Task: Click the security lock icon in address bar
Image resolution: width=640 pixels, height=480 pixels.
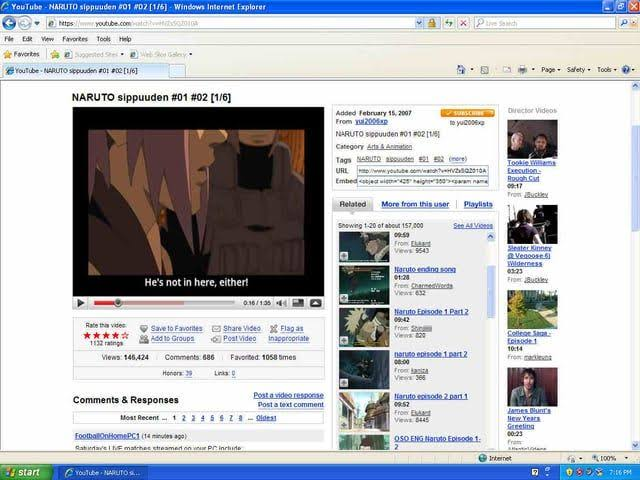Action: click(x=431, y=23)
